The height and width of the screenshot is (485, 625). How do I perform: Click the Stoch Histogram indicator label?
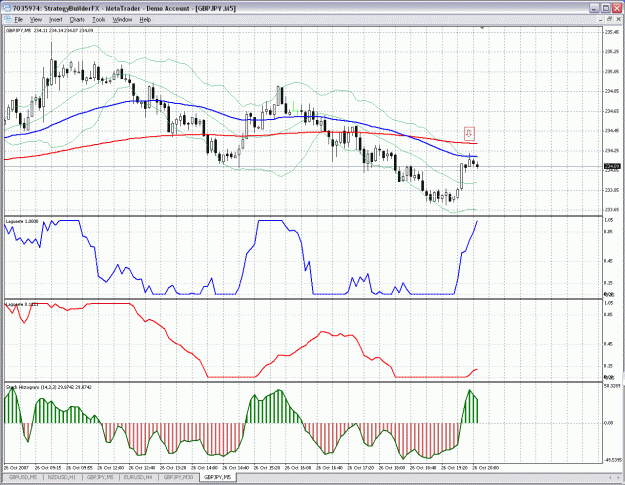click(49, 387)
